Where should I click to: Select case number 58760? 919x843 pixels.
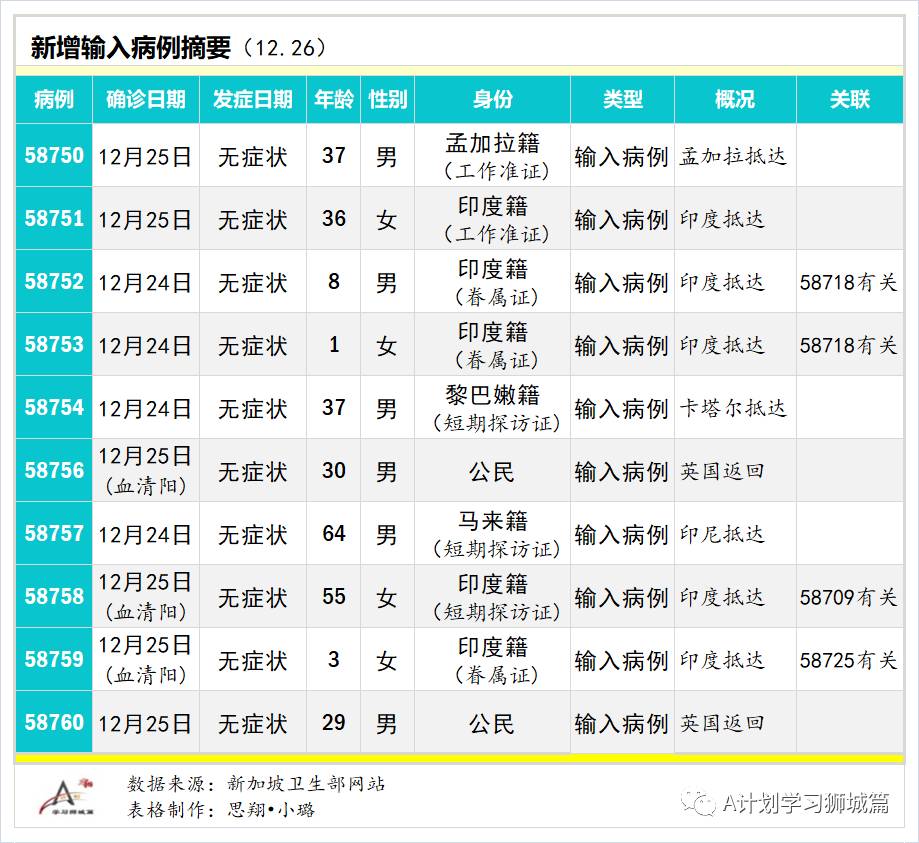pyautogui.click(x=50, y=722)
